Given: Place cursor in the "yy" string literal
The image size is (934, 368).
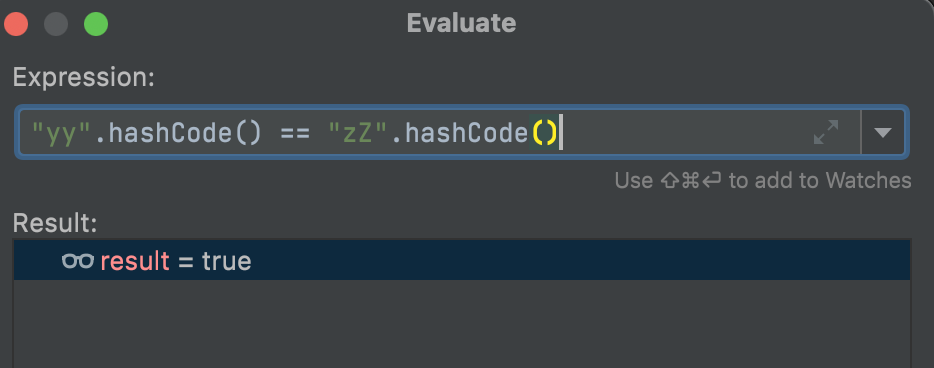Looking at the screenshot, I should coord(61,133).
